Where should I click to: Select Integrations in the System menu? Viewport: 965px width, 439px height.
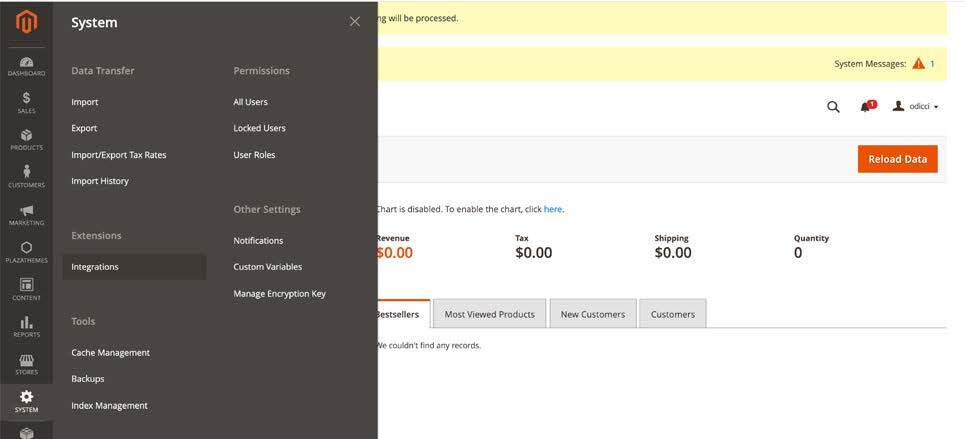click(95, 267)
